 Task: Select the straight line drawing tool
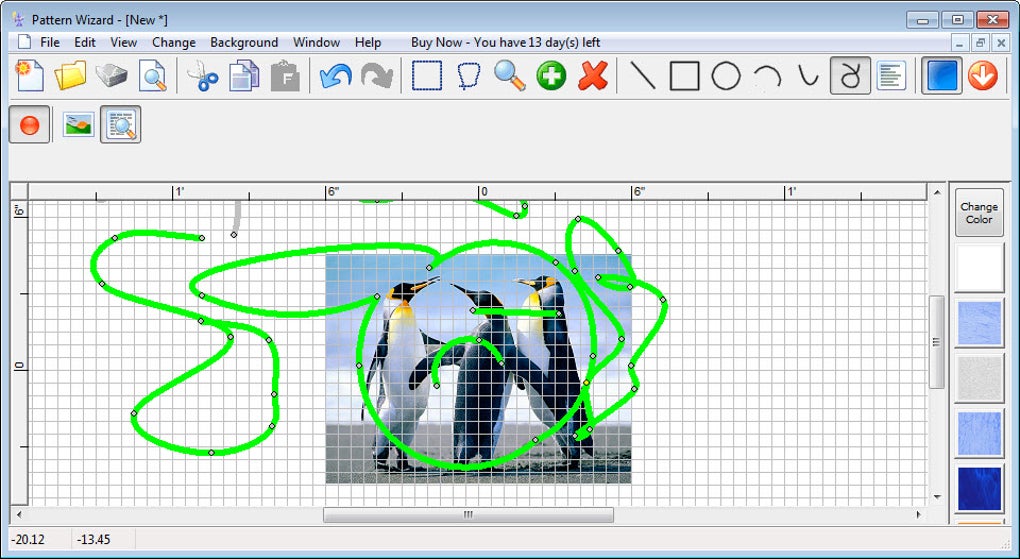(643, 75)
